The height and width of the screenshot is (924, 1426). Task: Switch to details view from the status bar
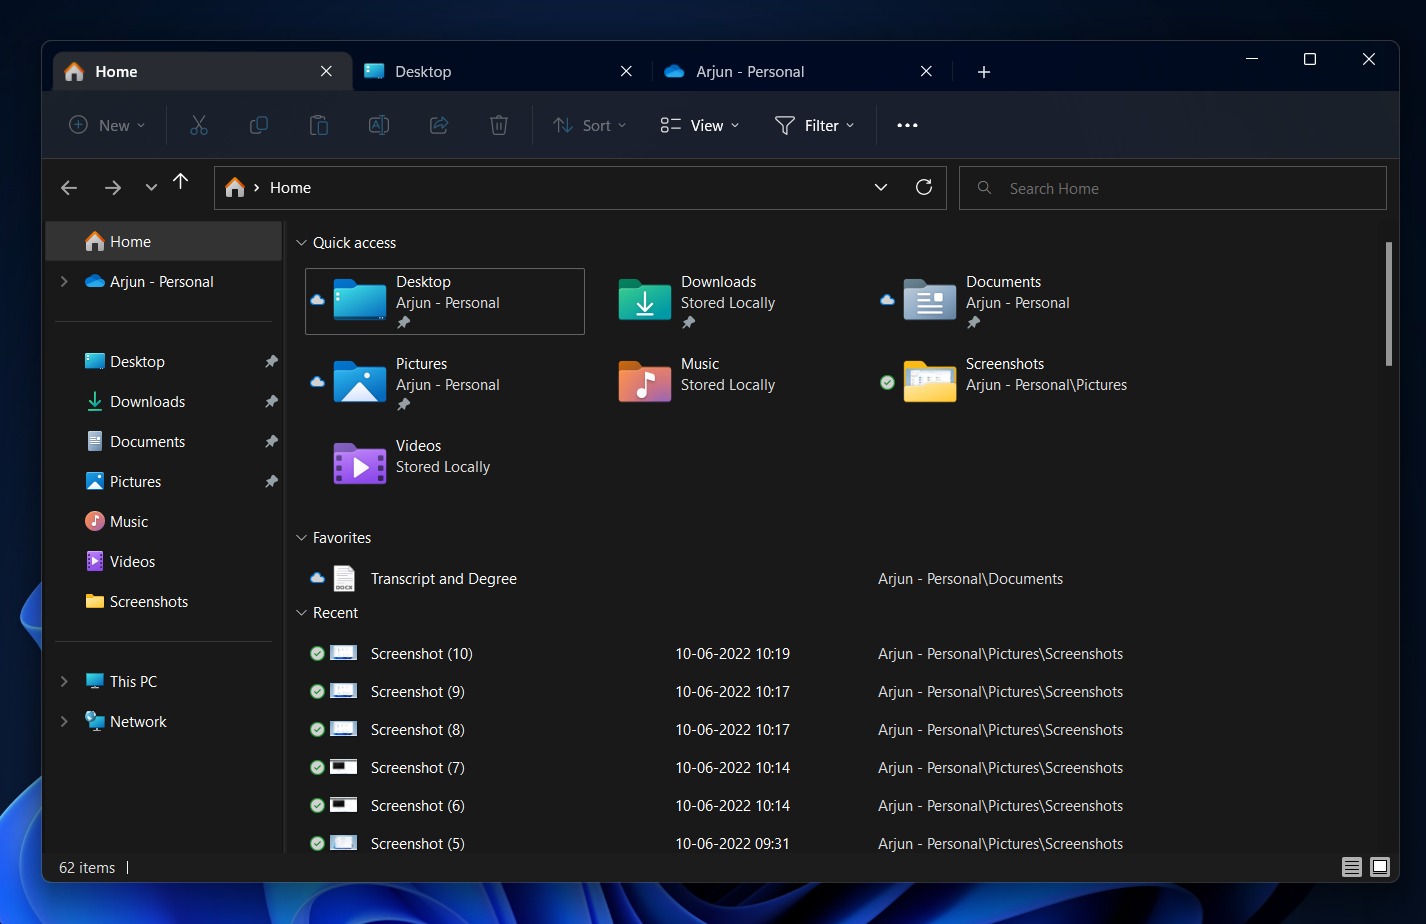pyautogui.click(x=1351, y=867)
